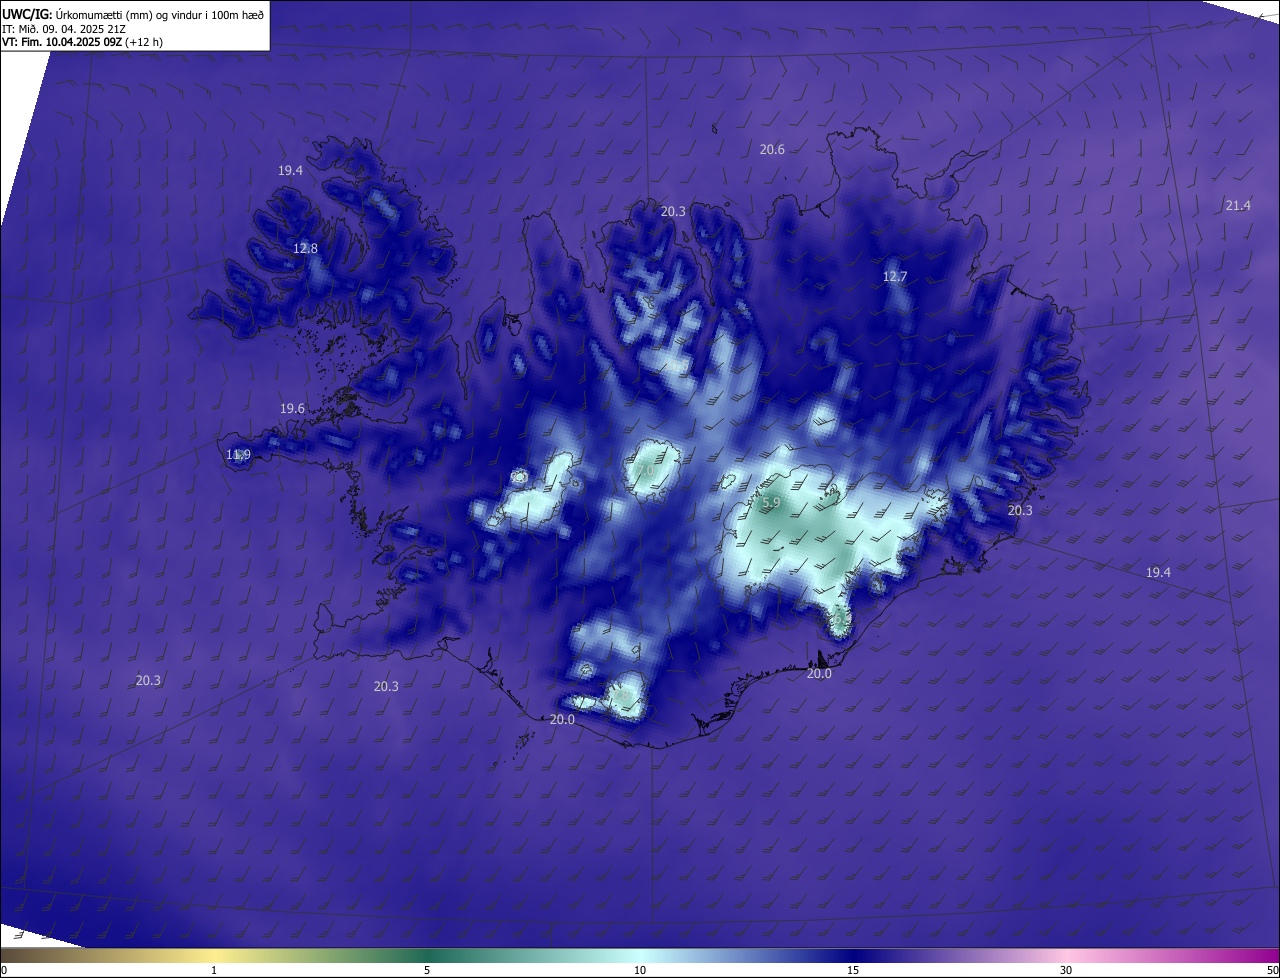The height and width of the screenshot is (978, 1280).
Task: Click the UWC/IG title text
Action: click(x=27, y=14)
